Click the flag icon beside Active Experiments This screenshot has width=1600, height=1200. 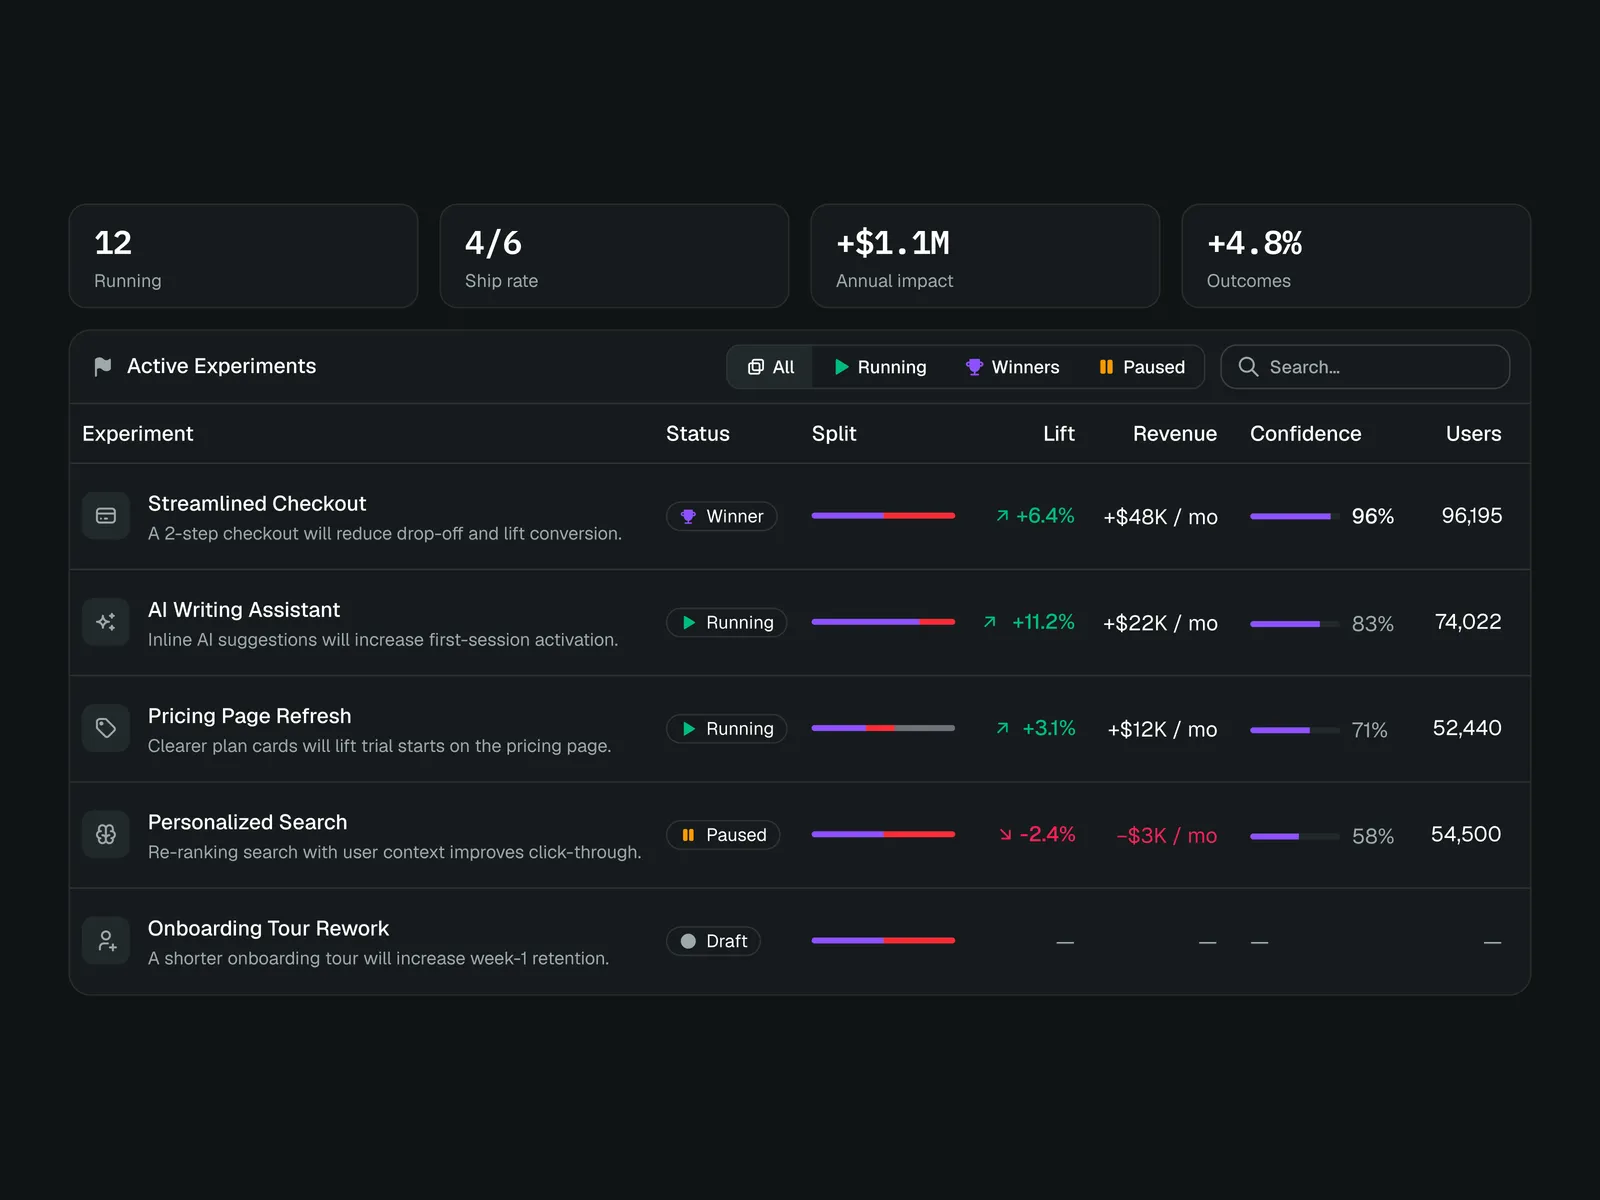coord(102,367)
